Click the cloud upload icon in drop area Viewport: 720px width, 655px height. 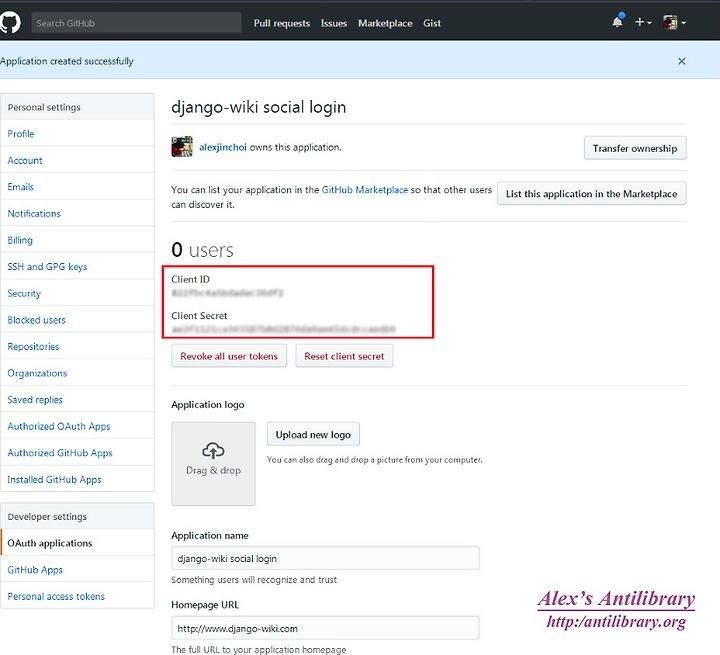(213, 451)
